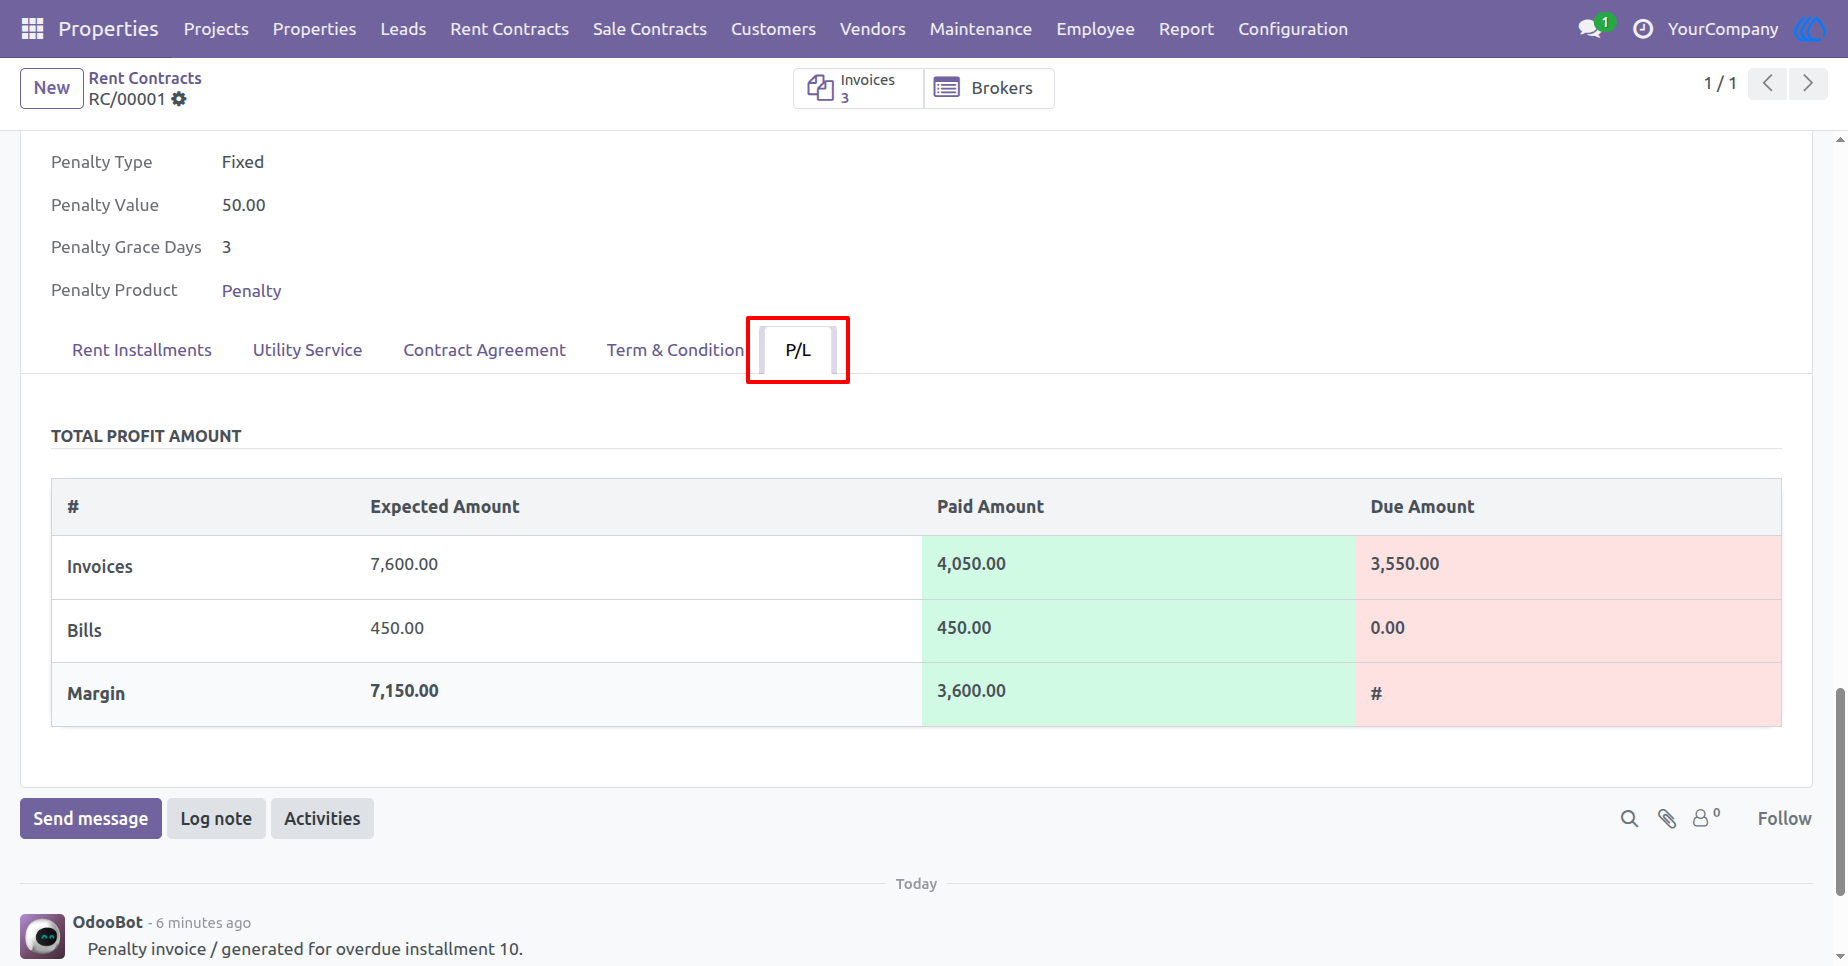This screenshot has width=1848, height=966.
Task: Click the page vertical scrollbar thumb
Action: (1840, 791)
